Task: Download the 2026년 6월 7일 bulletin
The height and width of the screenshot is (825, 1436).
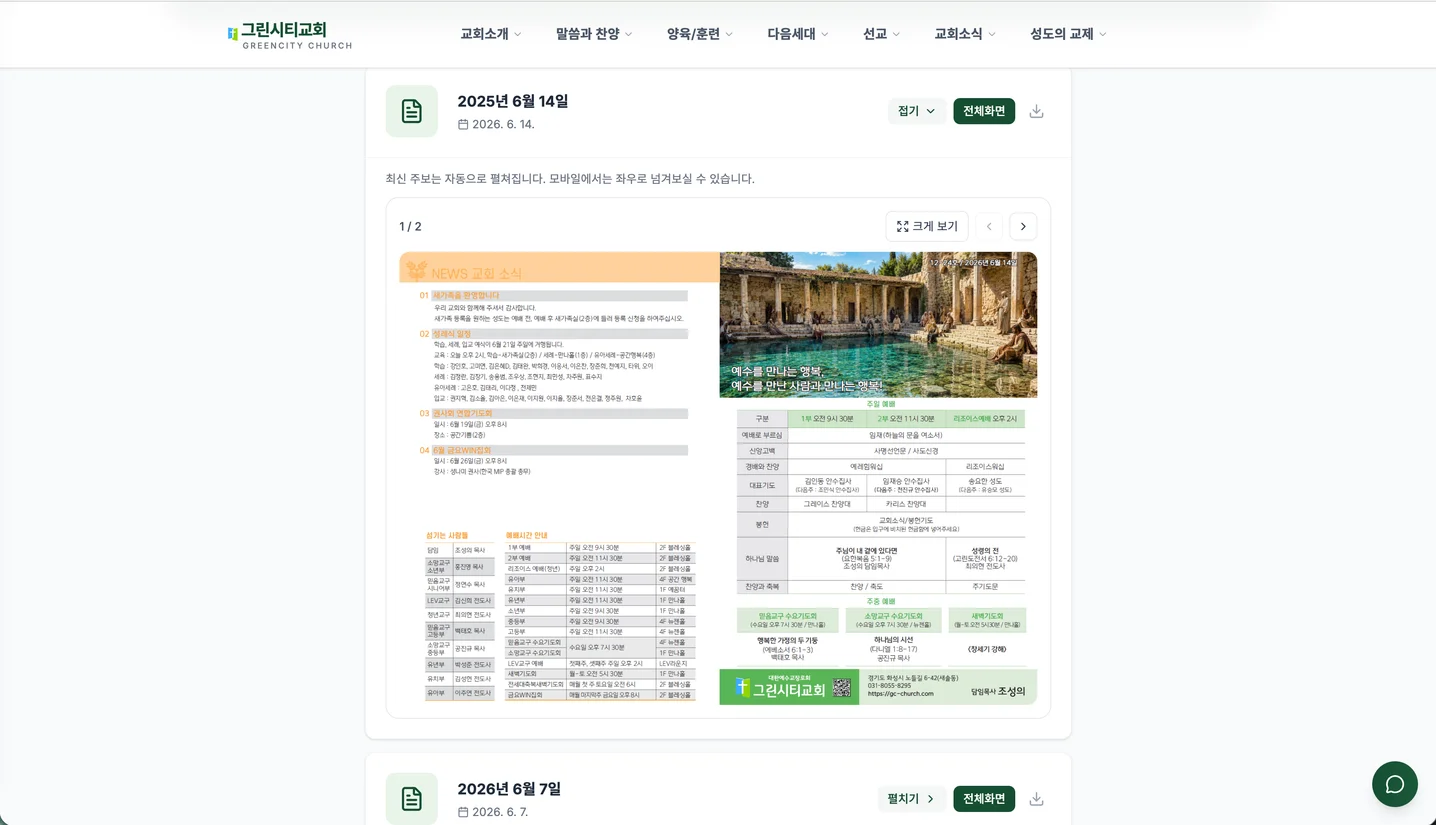Action: click(x=1036, y=799)
